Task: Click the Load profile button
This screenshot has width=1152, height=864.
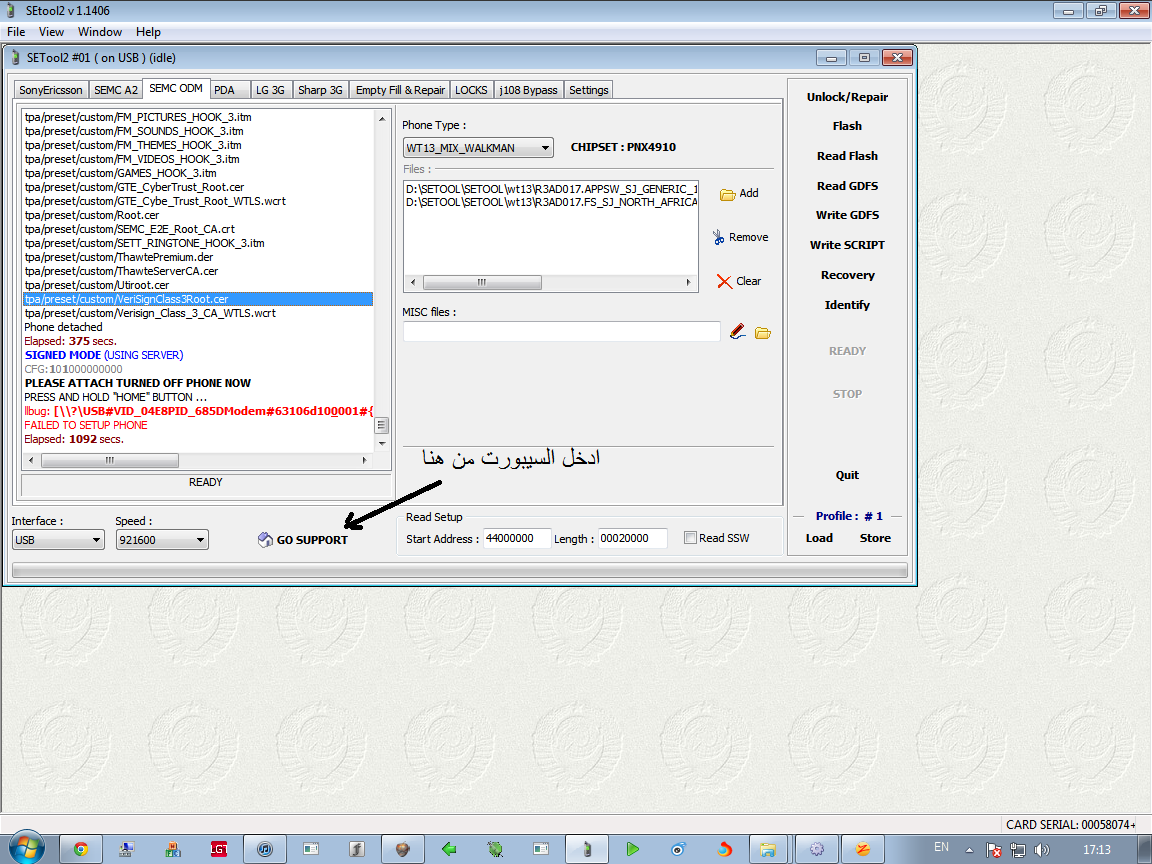Action: [x=819, y=538]
